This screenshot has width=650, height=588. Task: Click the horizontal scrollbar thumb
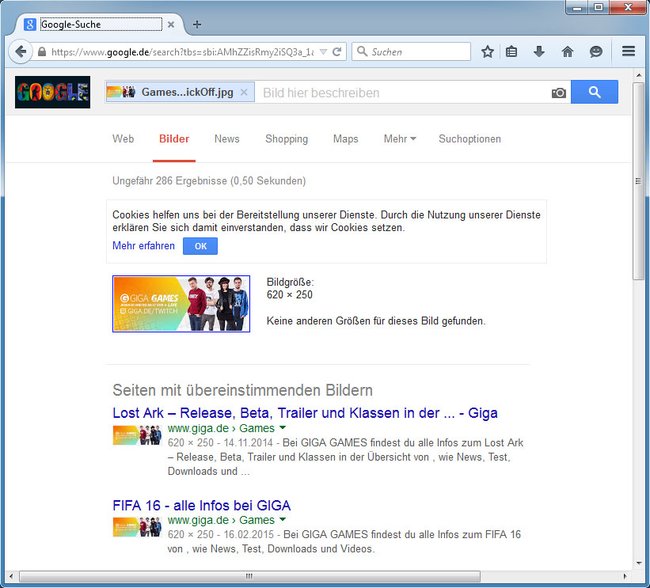point(250,576)
